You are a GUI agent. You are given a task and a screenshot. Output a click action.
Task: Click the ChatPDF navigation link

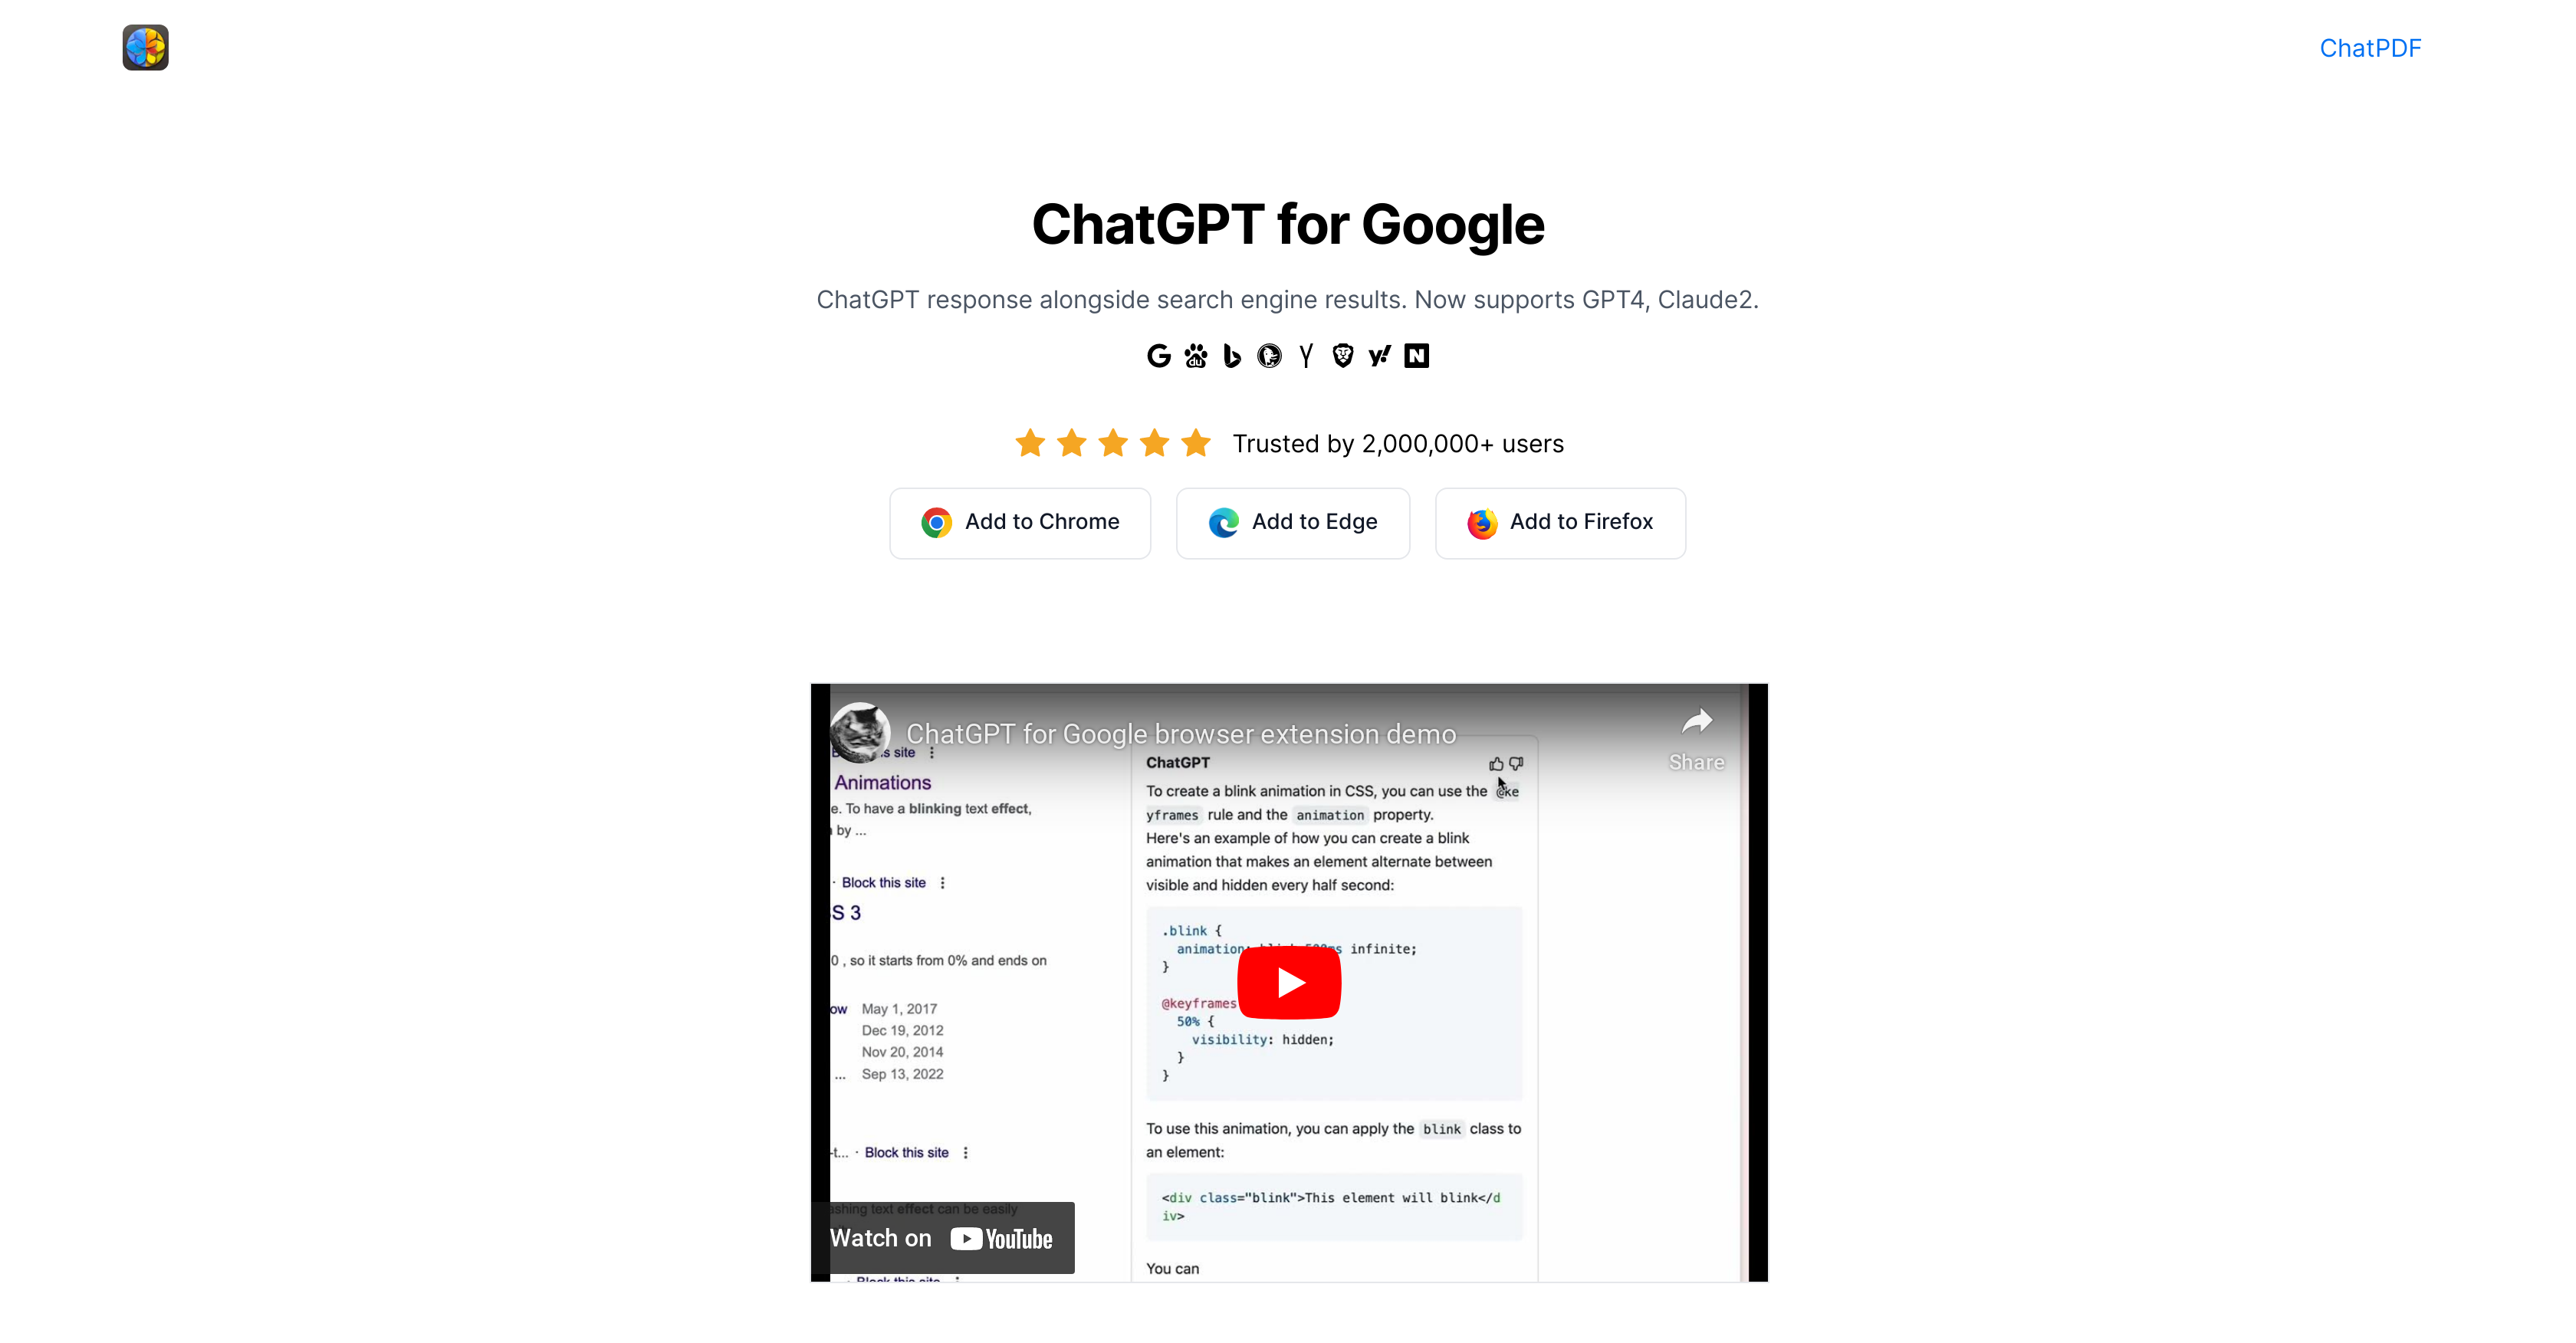point(2370,48)
